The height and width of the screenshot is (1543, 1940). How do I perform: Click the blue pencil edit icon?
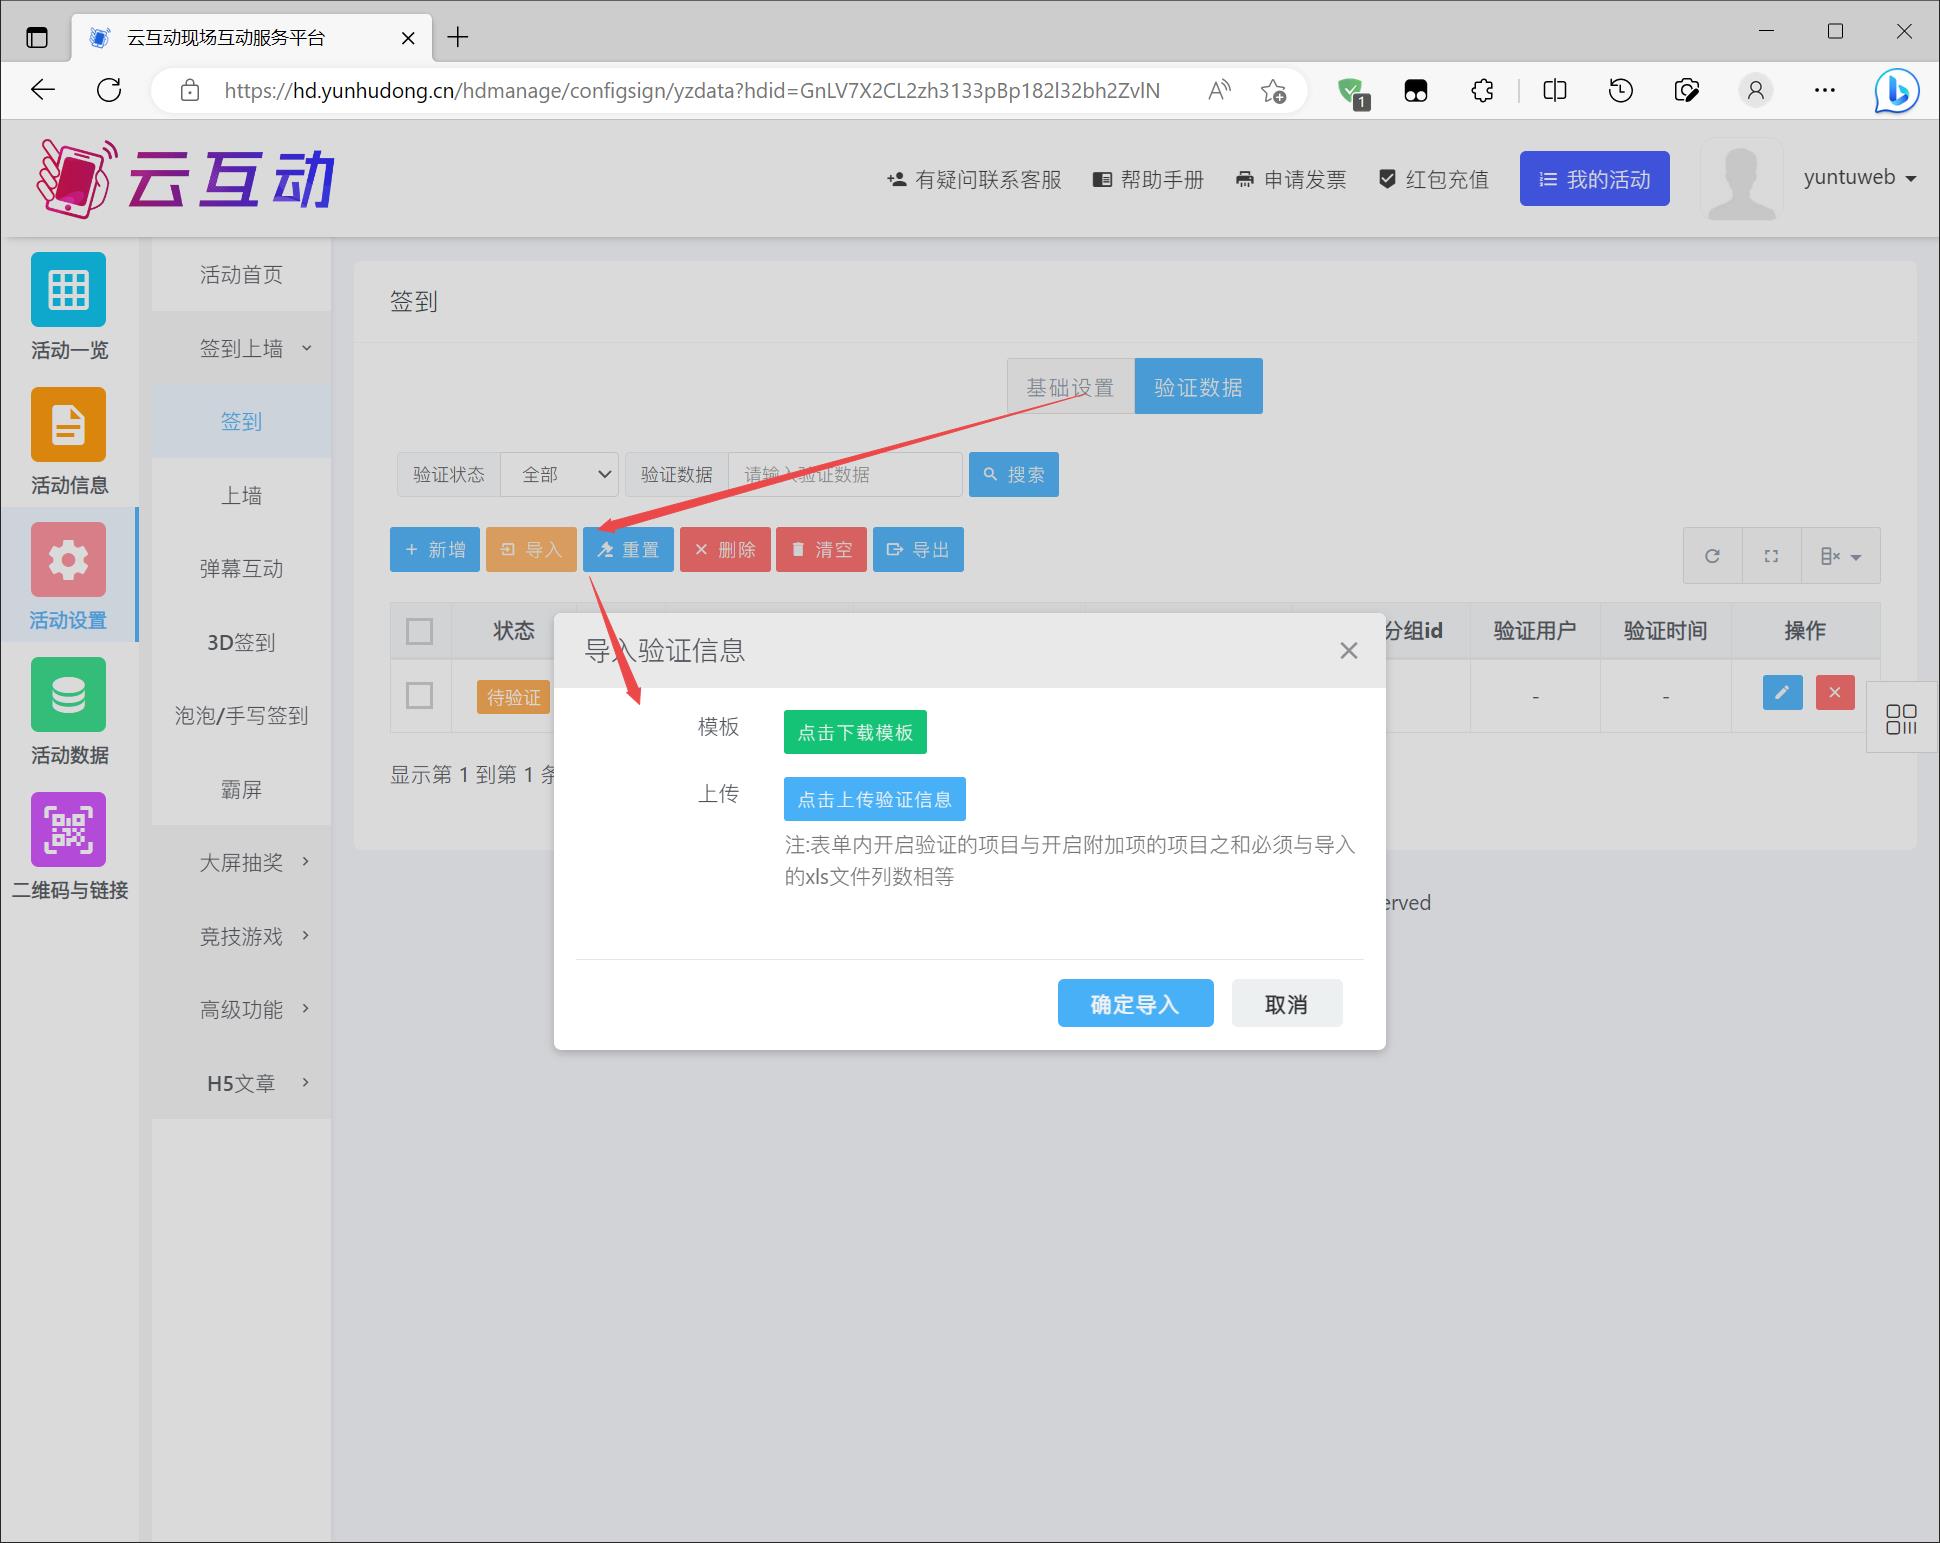click(1782, 692)
